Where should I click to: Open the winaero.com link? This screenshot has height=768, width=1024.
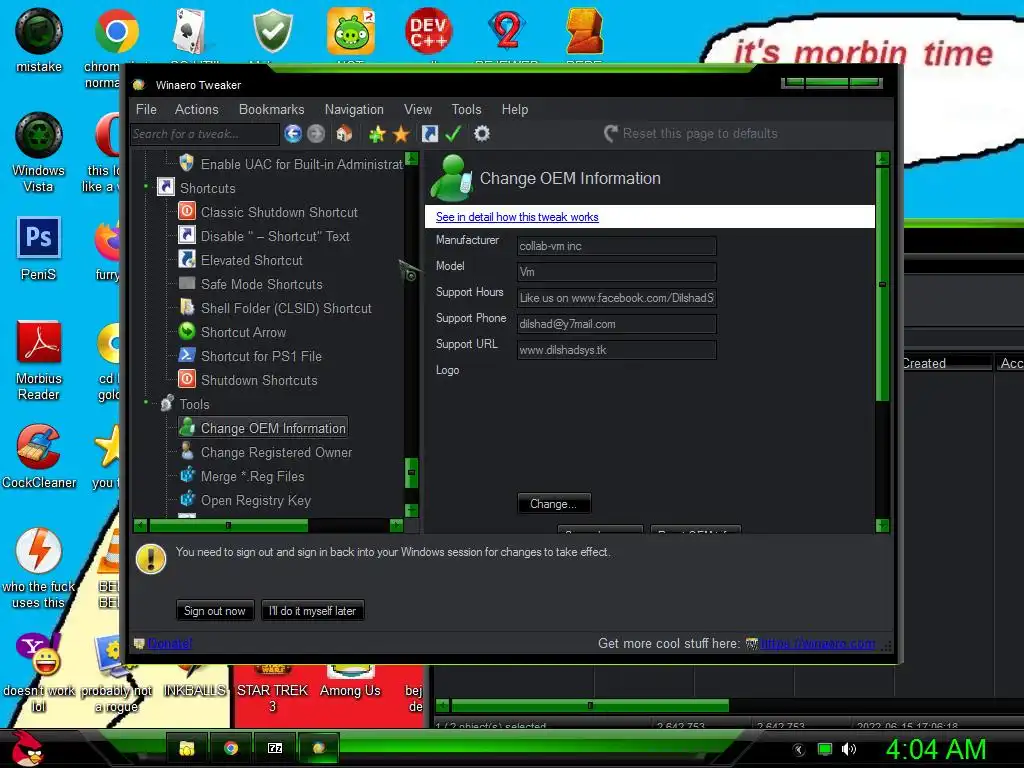click(x=818, y=643)
